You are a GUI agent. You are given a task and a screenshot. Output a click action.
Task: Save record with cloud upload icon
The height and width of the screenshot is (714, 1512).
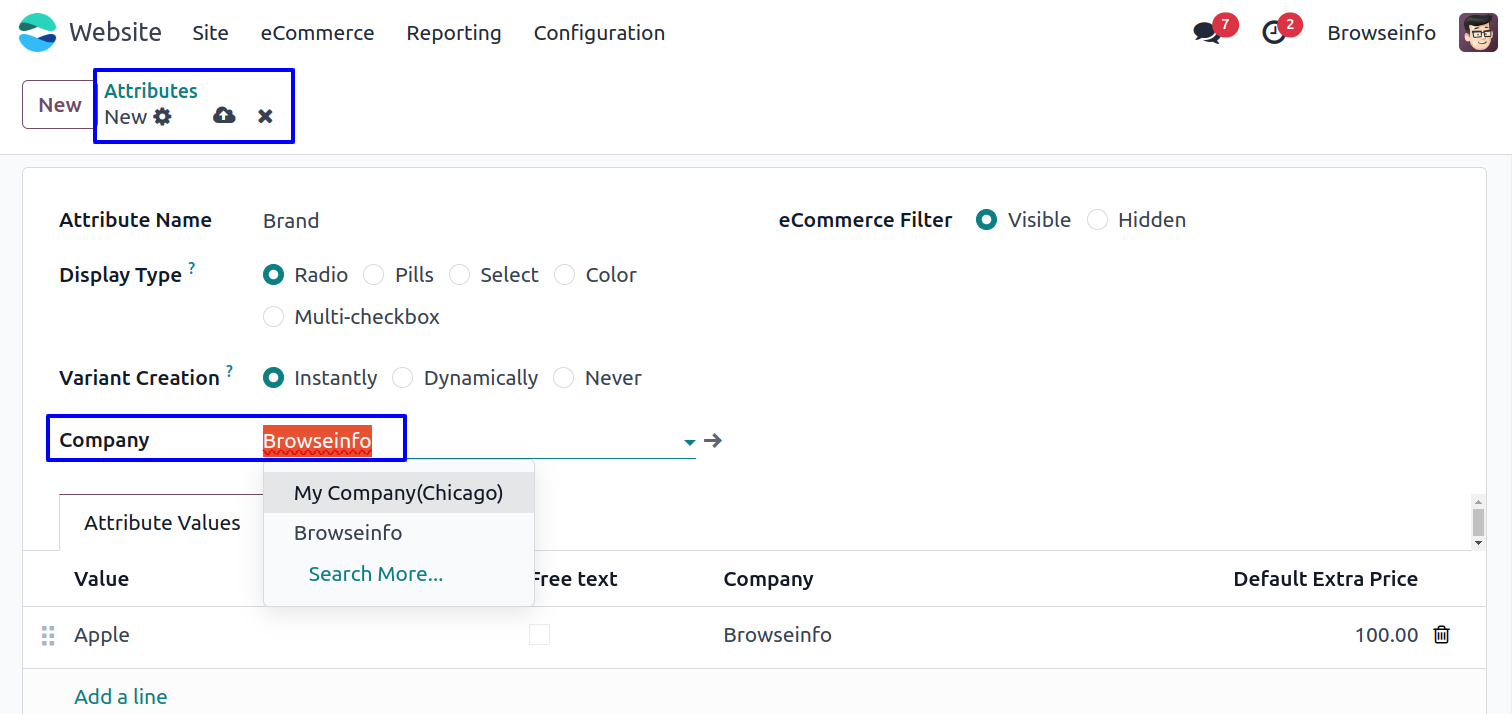pos(224,116)
